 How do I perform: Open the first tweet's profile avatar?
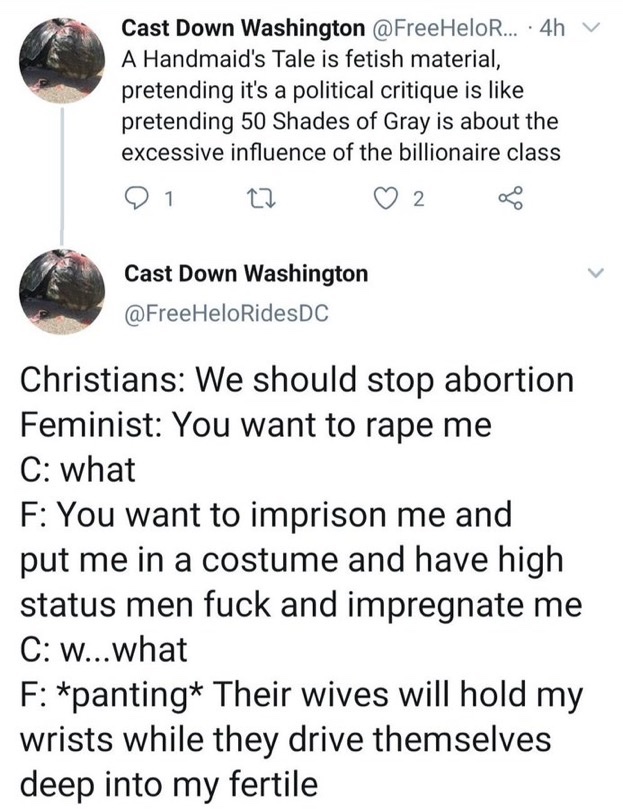point(62,60)
